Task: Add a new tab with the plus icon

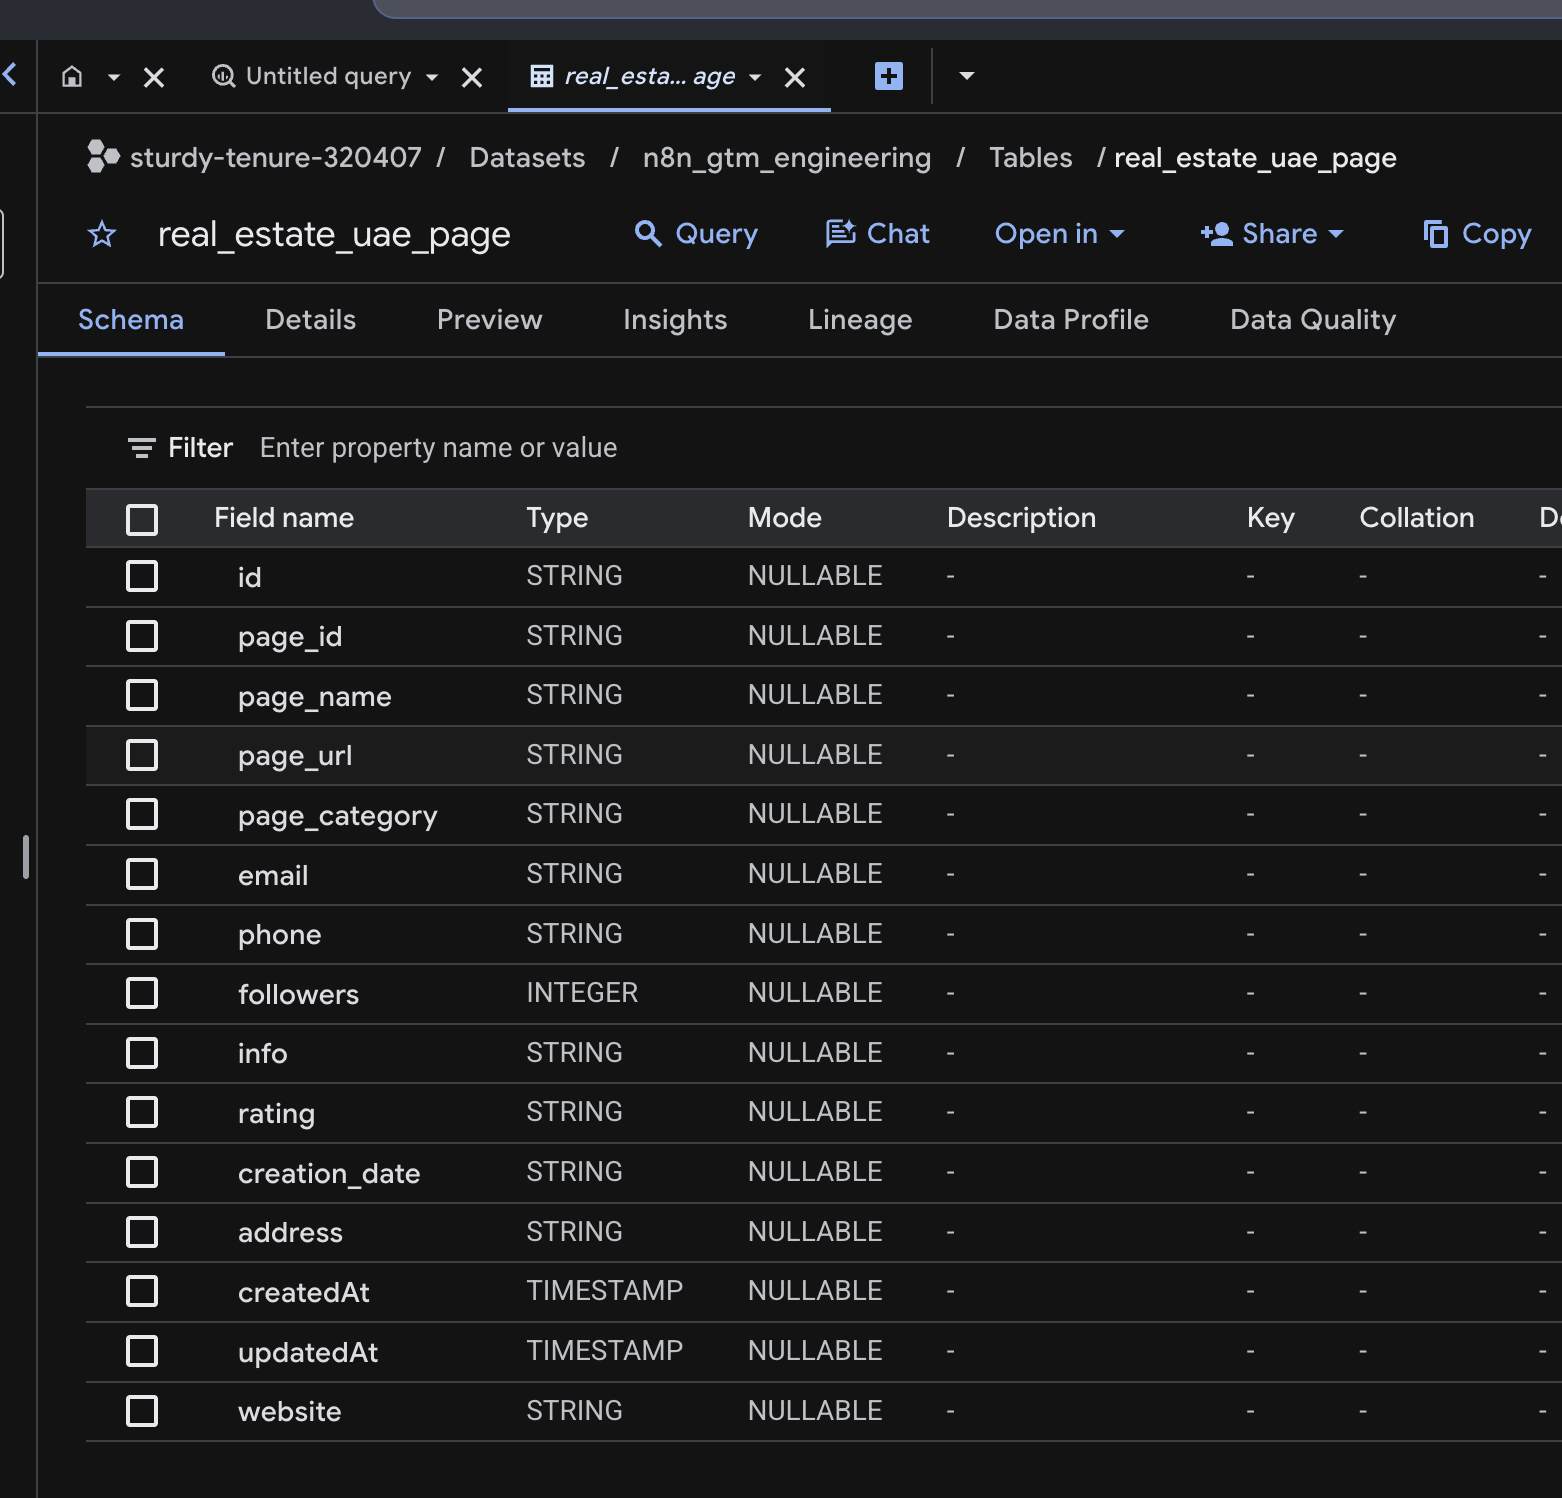Action: [x=889, y=76]
